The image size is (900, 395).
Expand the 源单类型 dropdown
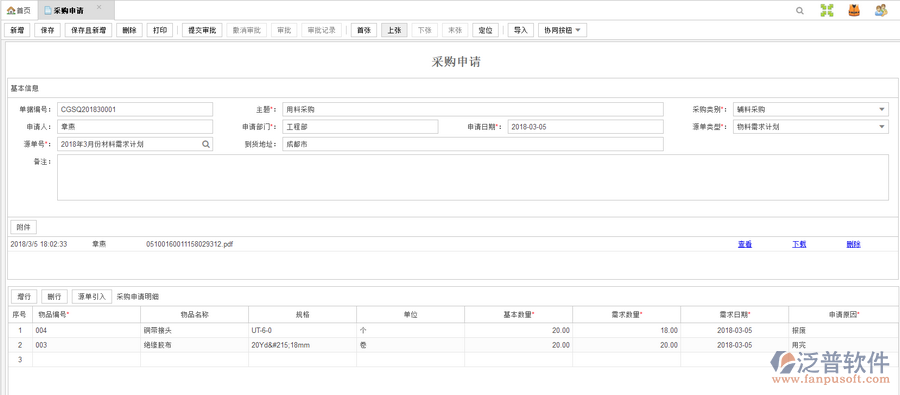pos(882,127)
